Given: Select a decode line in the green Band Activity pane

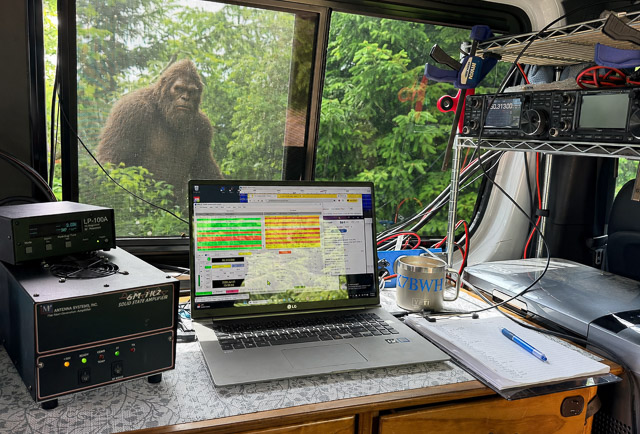Looking at the screenshot, I should tap(229, 234).
